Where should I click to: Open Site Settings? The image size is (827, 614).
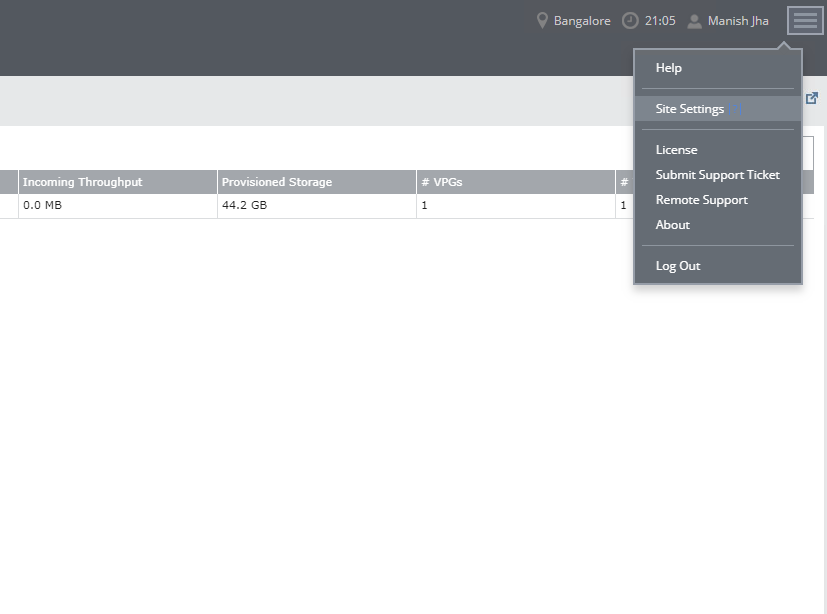coord(689,109)
